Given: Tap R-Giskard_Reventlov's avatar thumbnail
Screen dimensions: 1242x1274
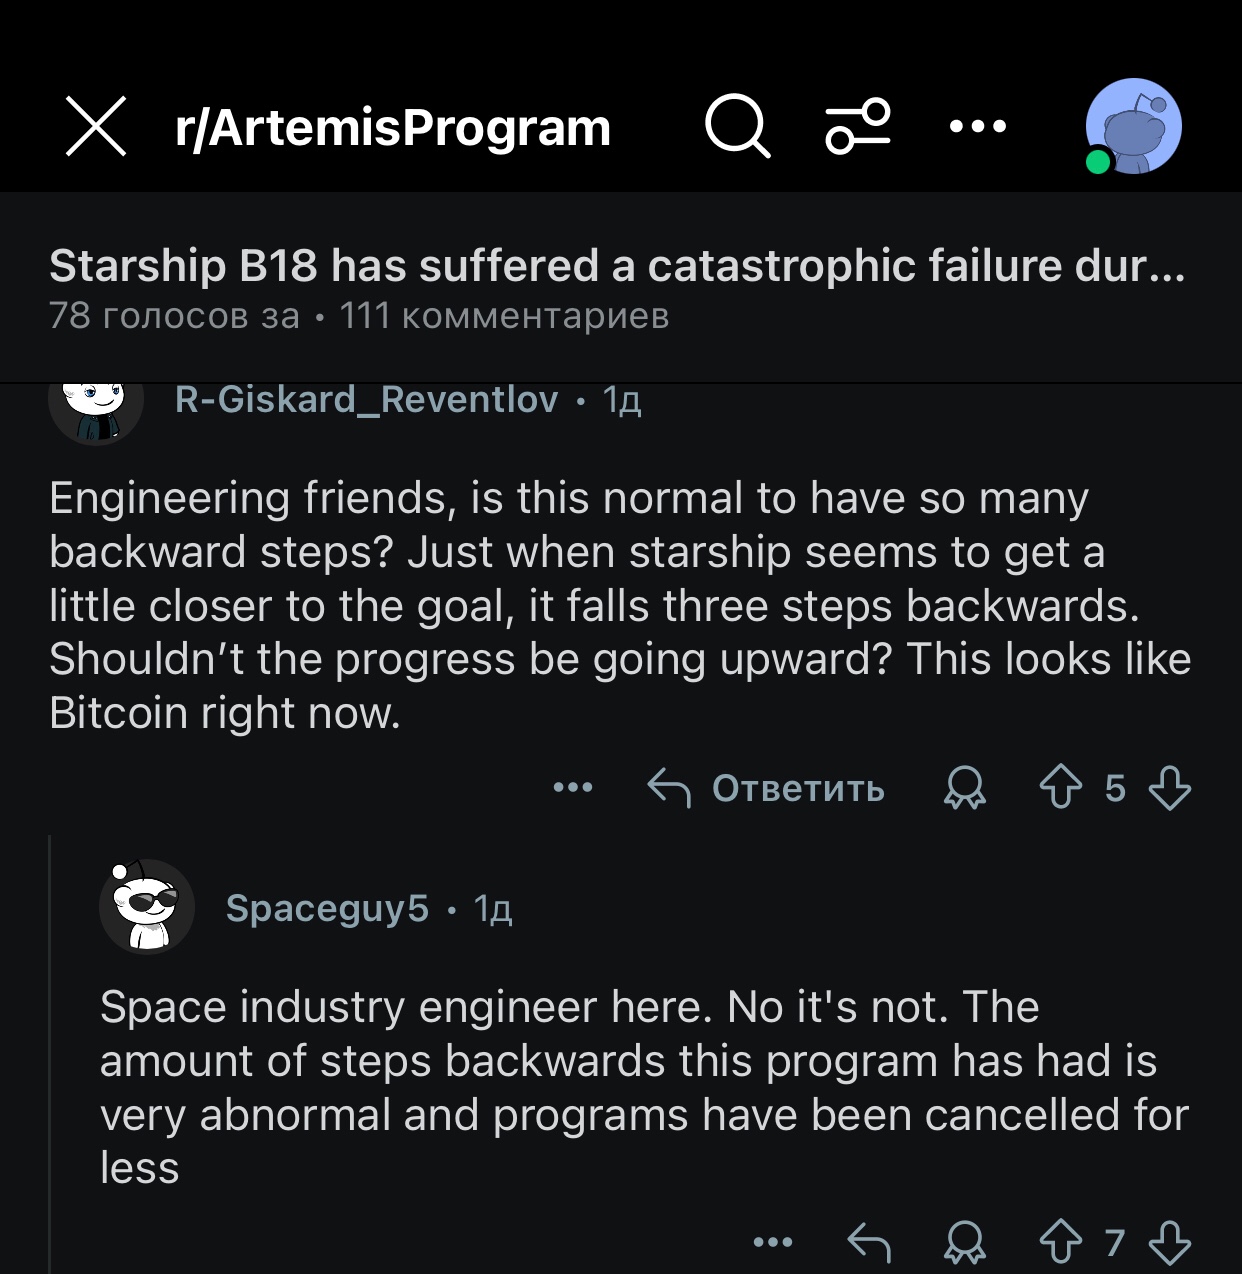Looking at the screenshot, I should (x=96, y=406).
